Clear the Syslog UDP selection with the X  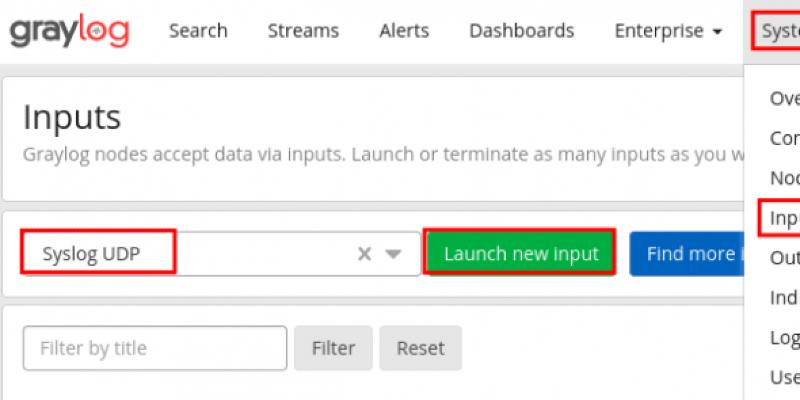[365, 254]
